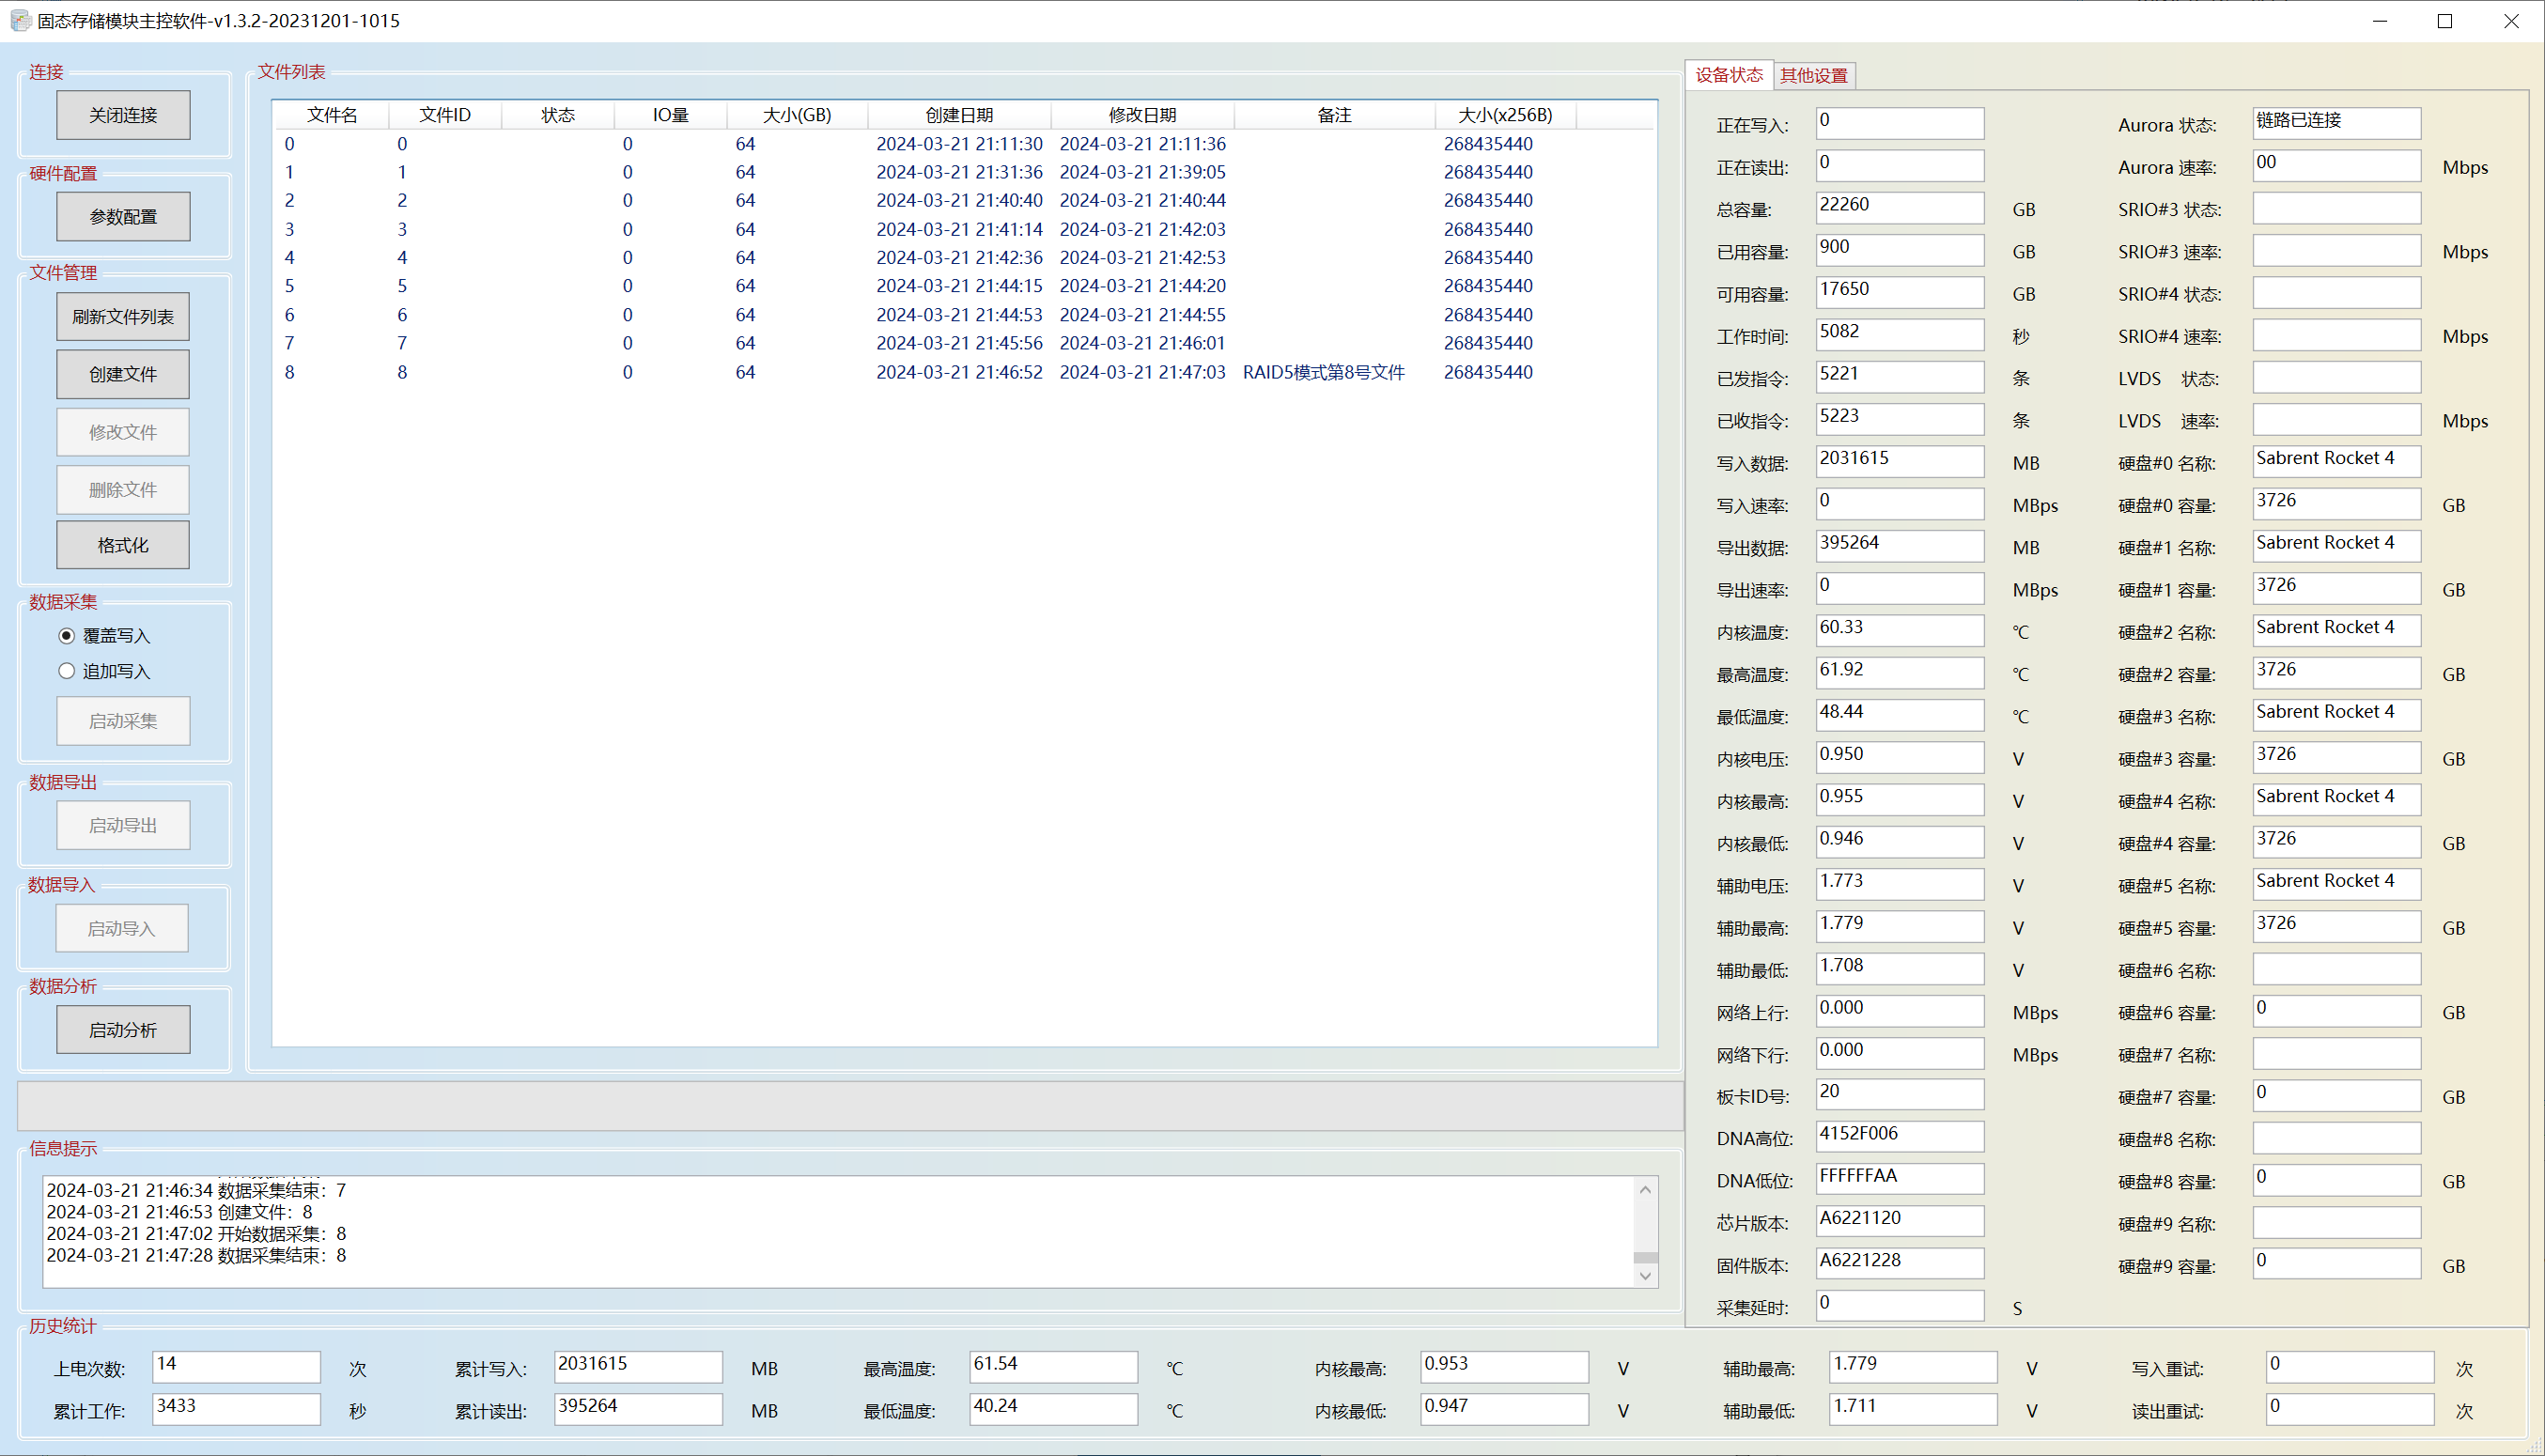This screenshot has height=1456, width=2545.
Task: Click the empty SRIO#3 状态 field
Action: (2336, 207)
